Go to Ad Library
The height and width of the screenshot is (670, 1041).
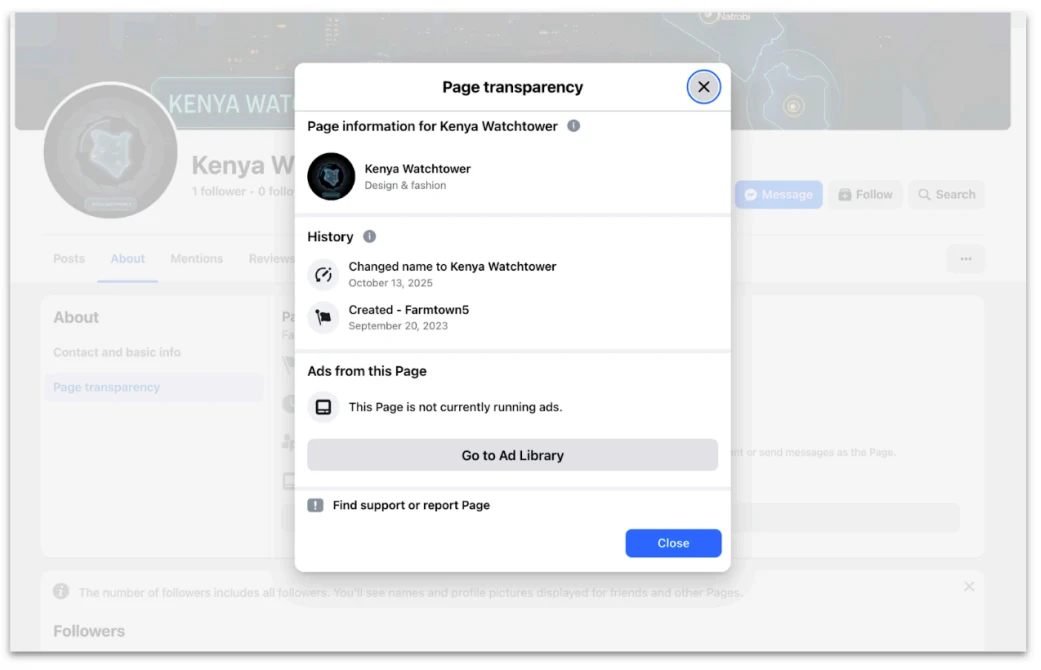coord(512,456)
